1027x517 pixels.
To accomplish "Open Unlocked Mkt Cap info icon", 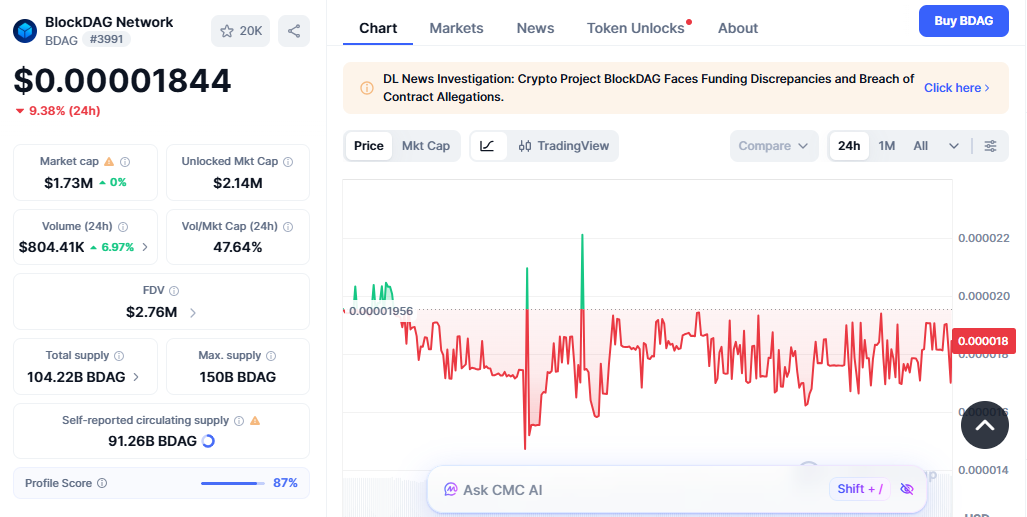I will 288,161.
